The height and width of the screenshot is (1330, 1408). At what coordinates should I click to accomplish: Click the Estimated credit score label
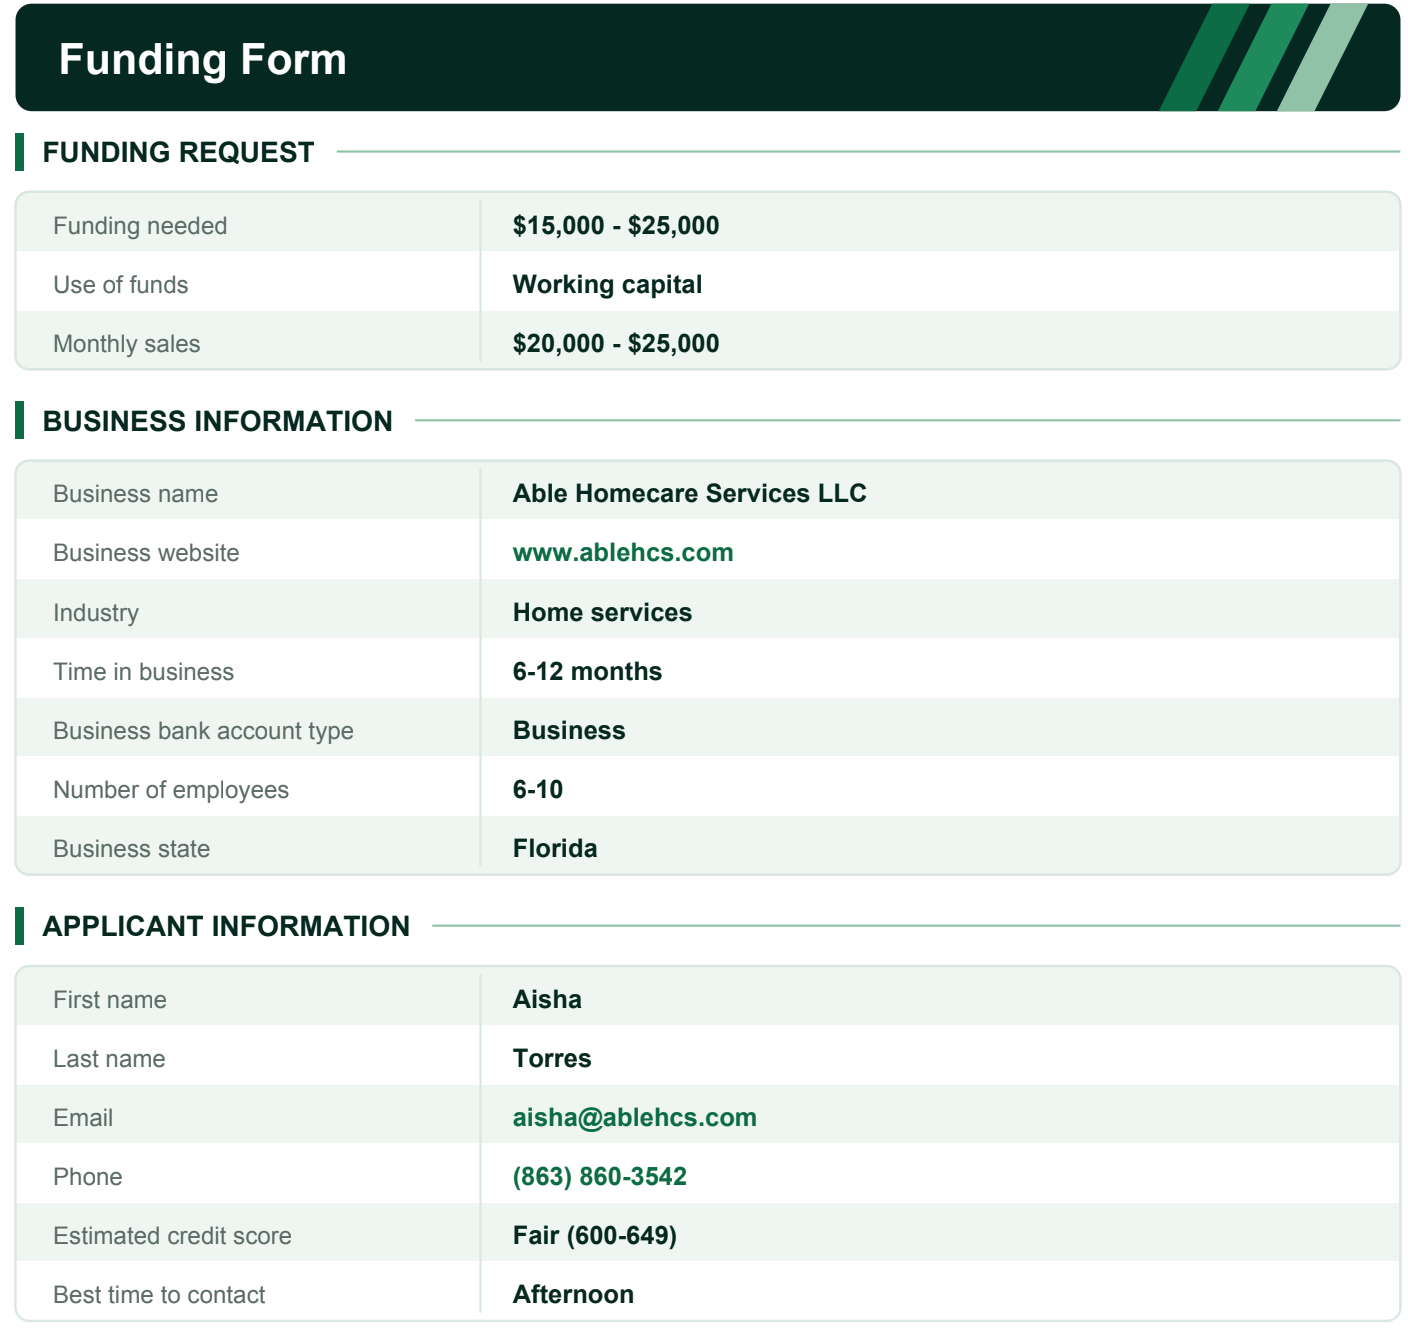173,1236
